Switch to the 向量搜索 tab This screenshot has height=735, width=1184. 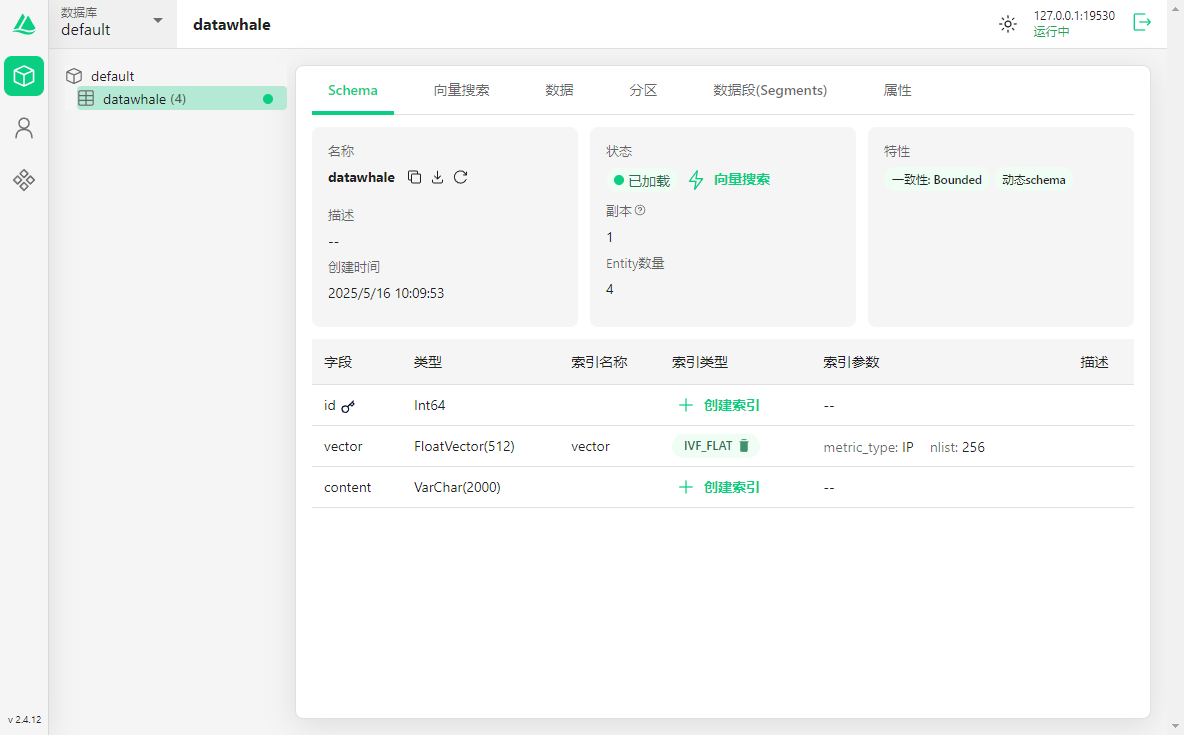tap(461, 90)
